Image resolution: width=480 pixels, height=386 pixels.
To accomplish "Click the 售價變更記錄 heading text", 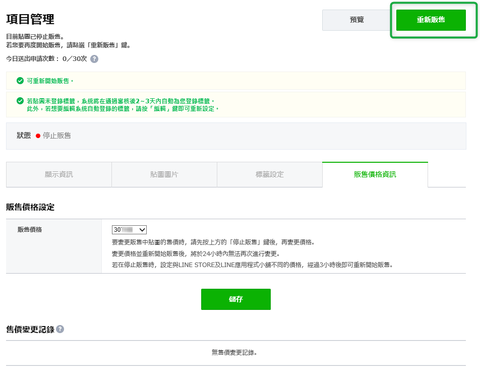I will click(30, 329).
